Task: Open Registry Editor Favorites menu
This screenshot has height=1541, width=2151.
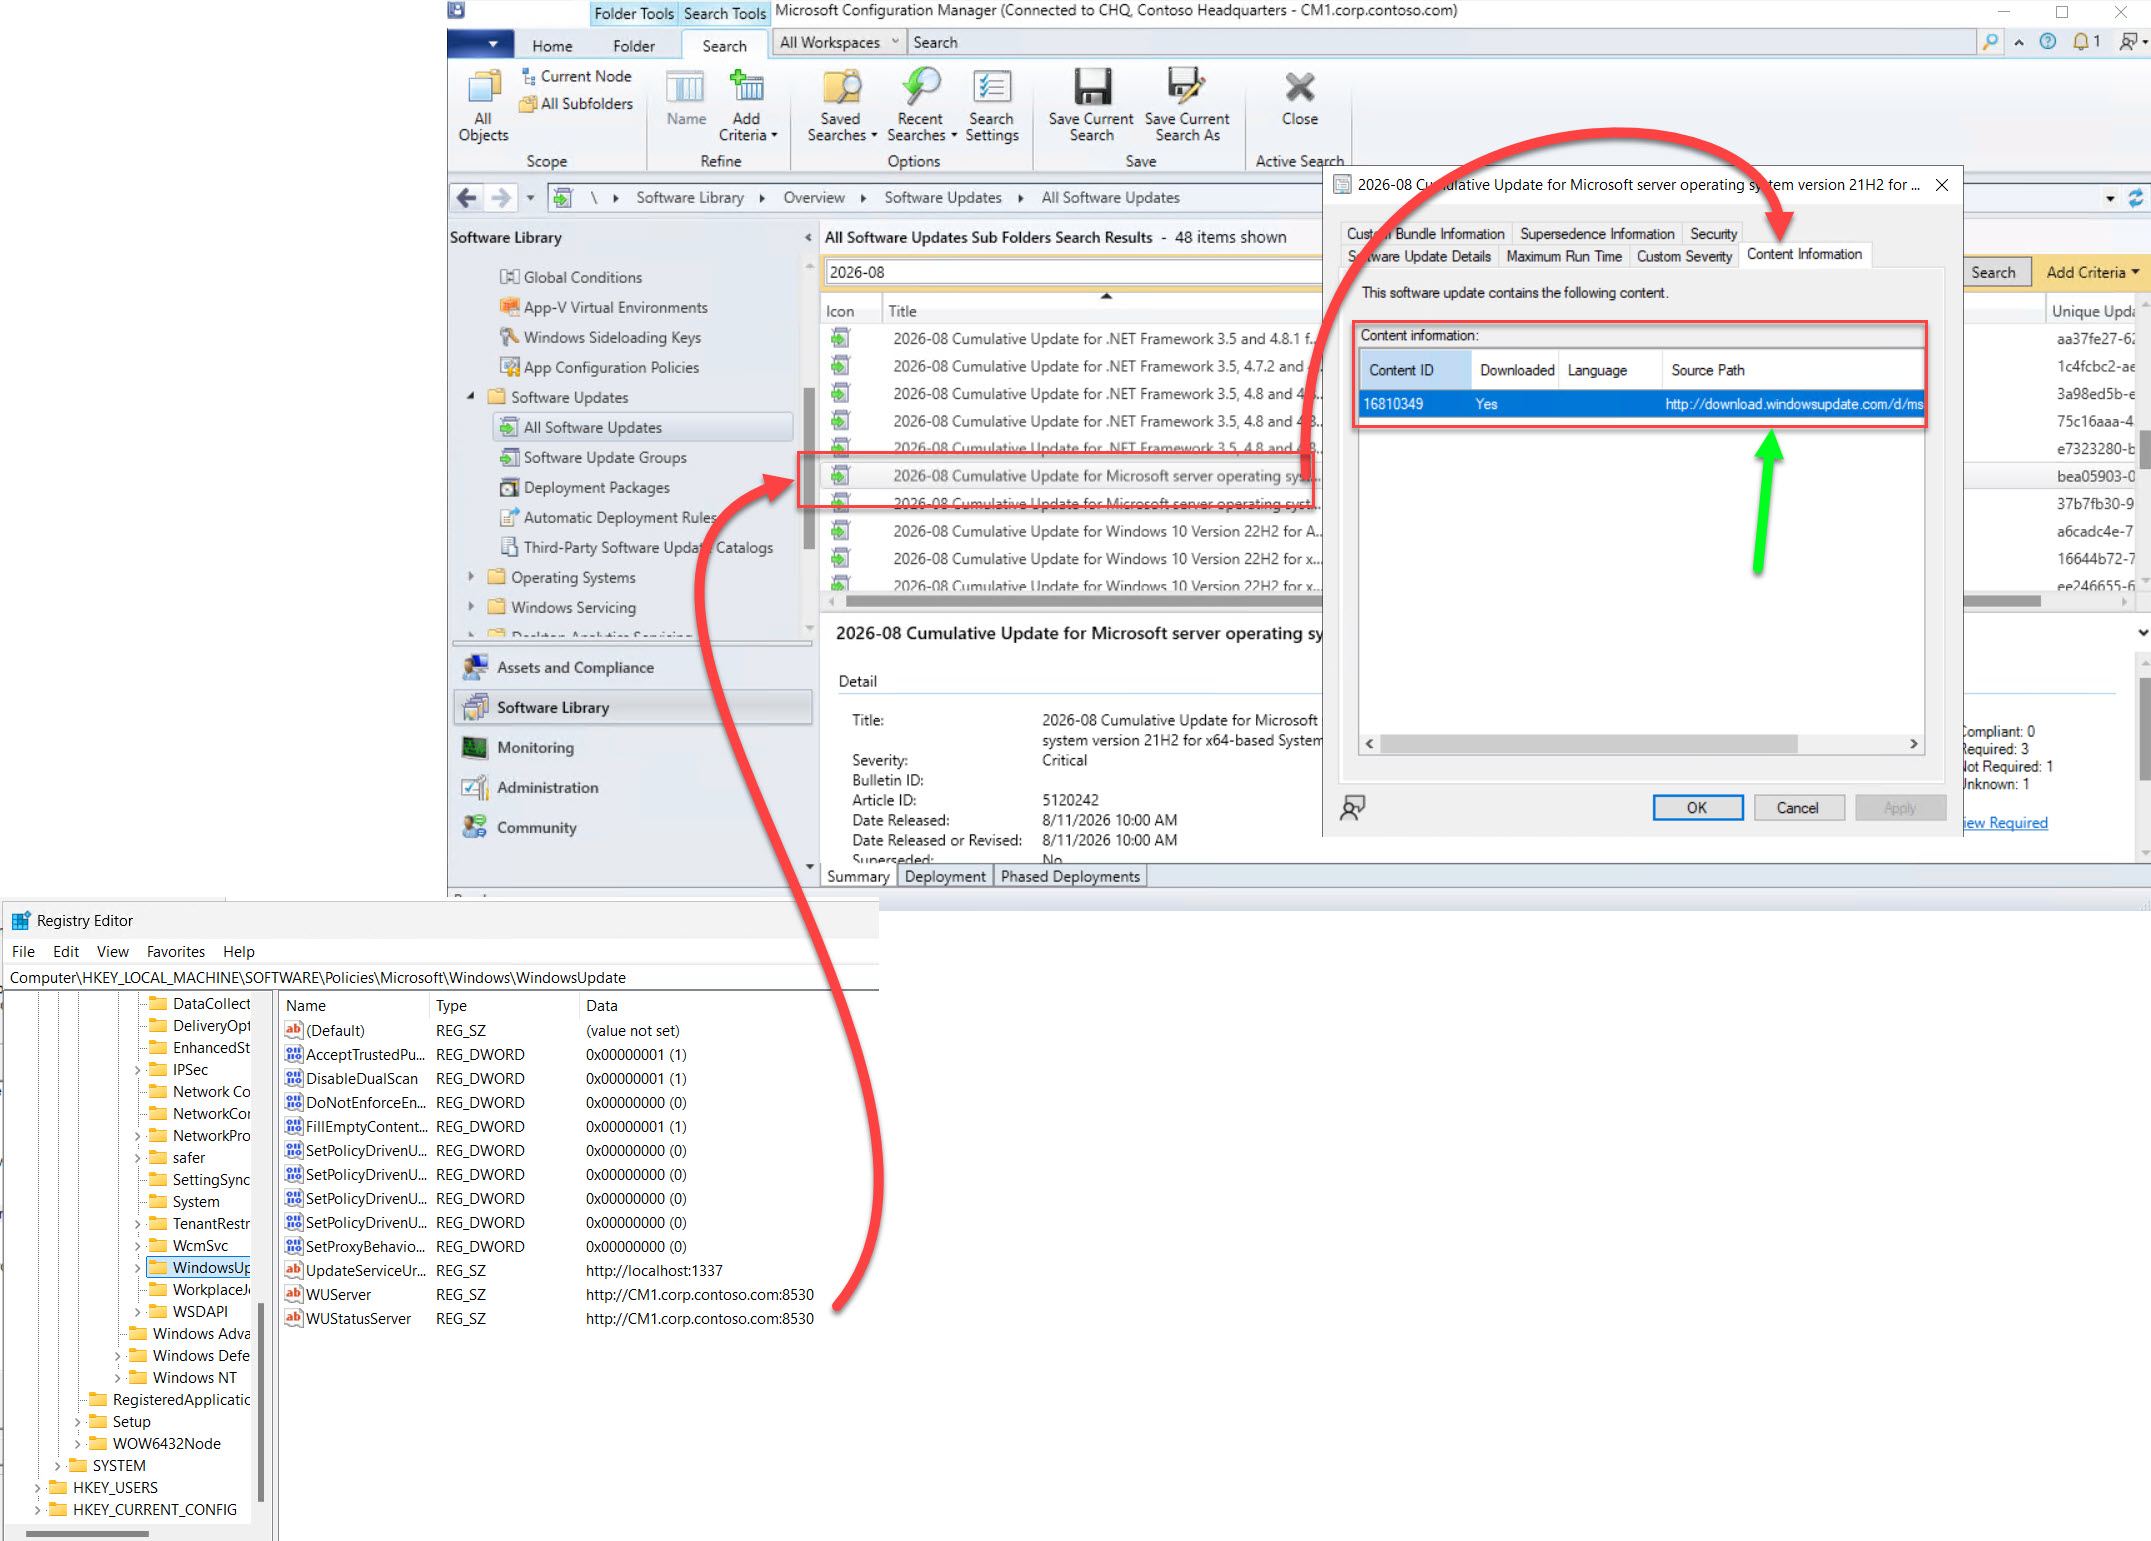Action: pyautogui.click(x=176, y=952)
